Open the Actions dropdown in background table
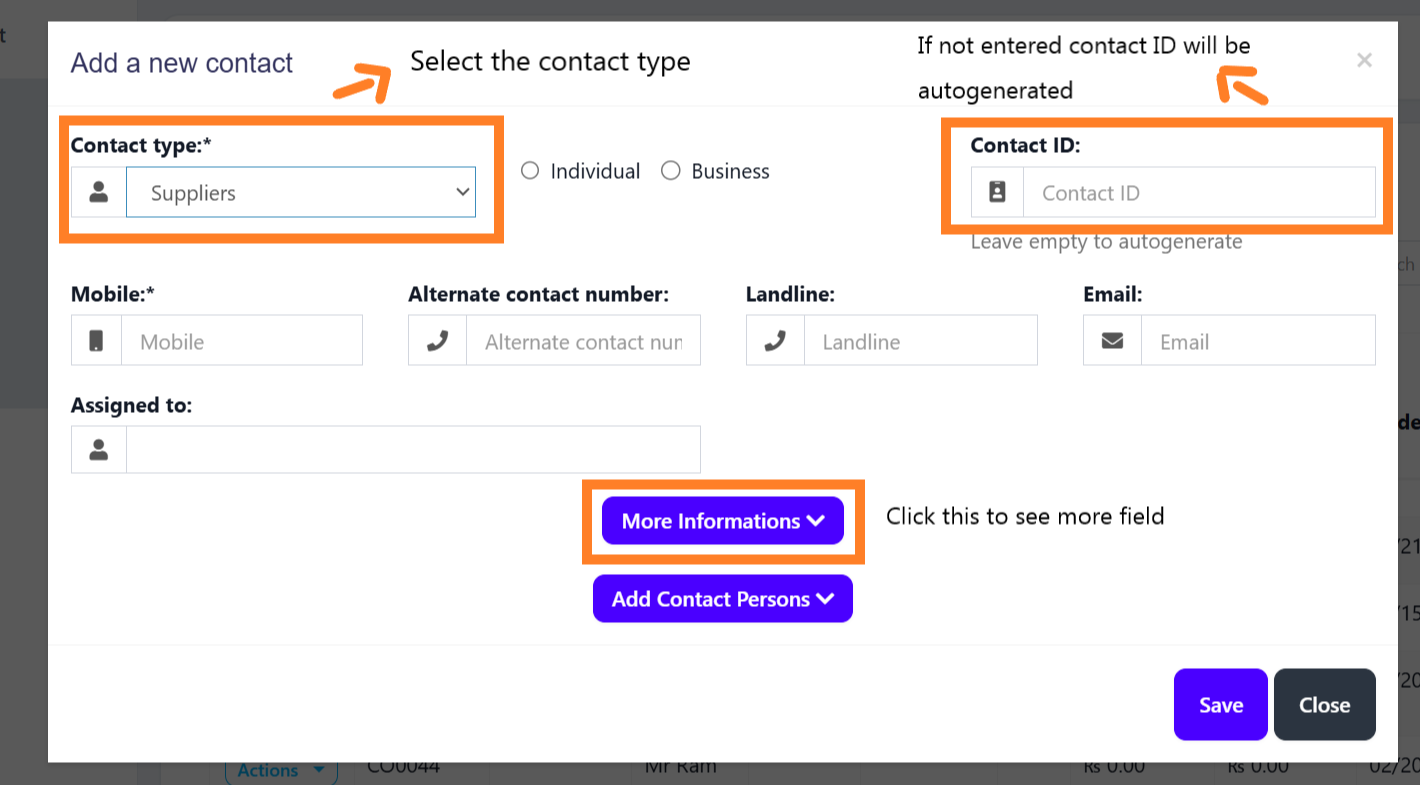Image resolution: width=1420 pixels, height=785 pixels. pos(281,770)
